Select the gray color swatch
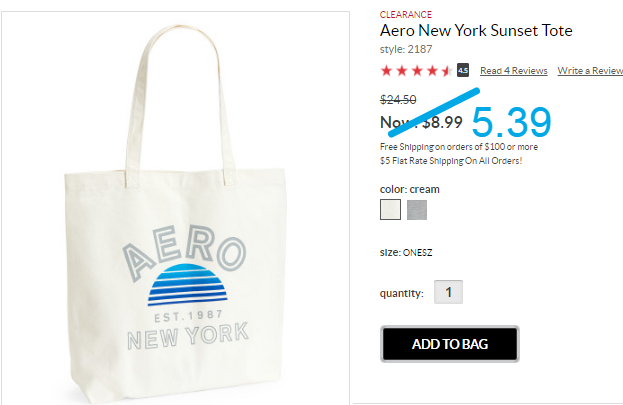 [417, 209]
